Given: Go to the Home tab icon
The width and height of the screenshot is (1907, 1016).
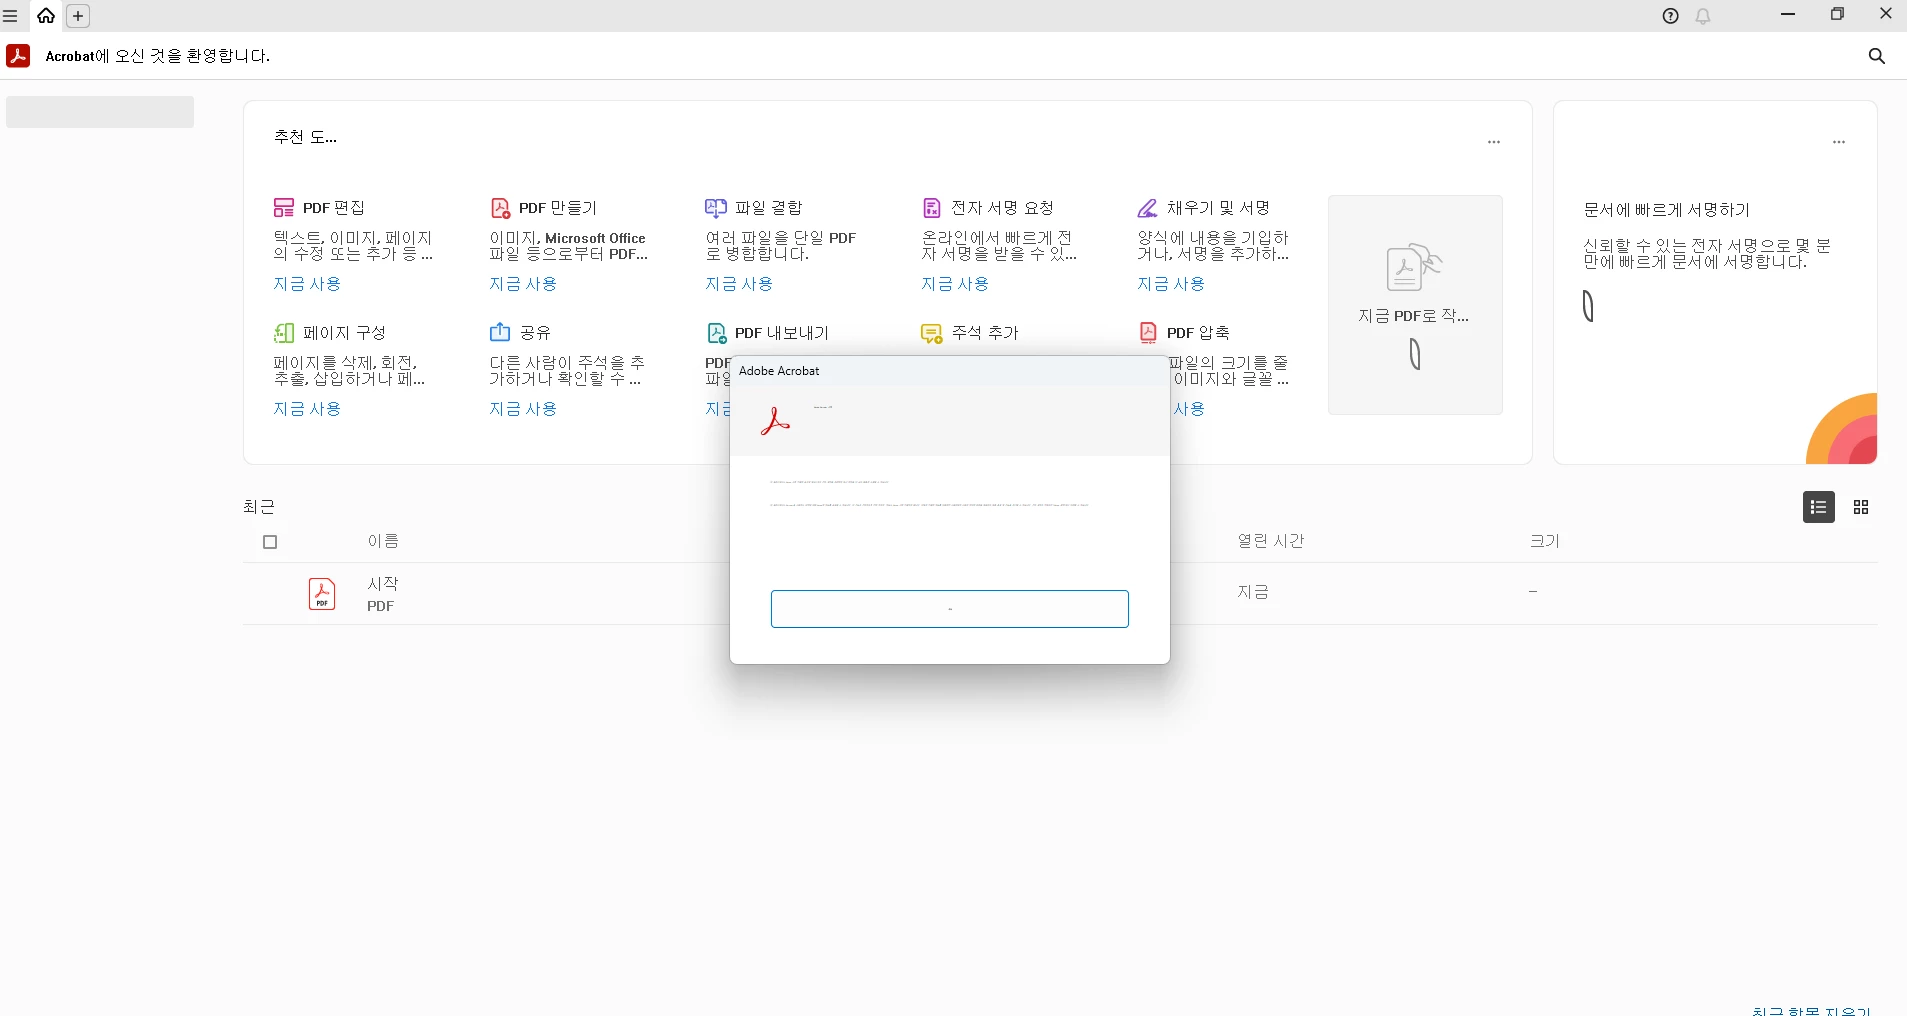Looking at the screenshot, I should tap(46, 16).
